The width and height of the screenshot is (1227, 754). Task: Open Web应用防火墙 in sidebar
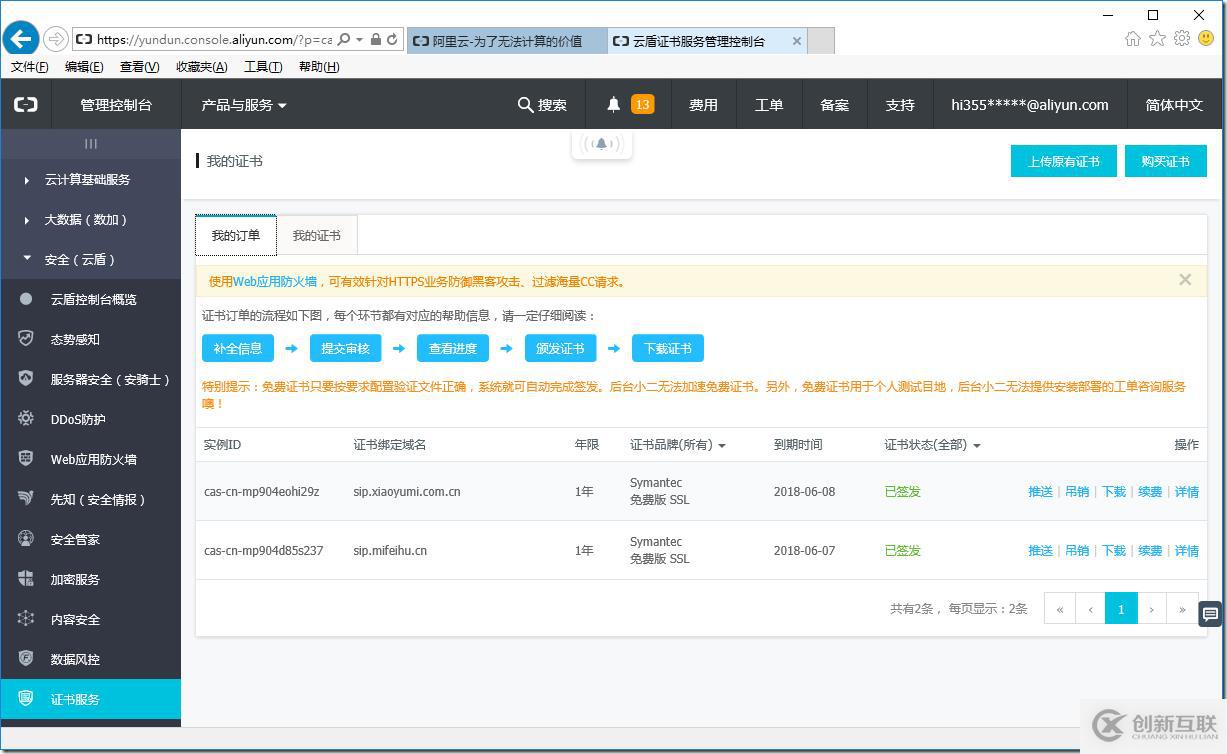pos(90,459)
